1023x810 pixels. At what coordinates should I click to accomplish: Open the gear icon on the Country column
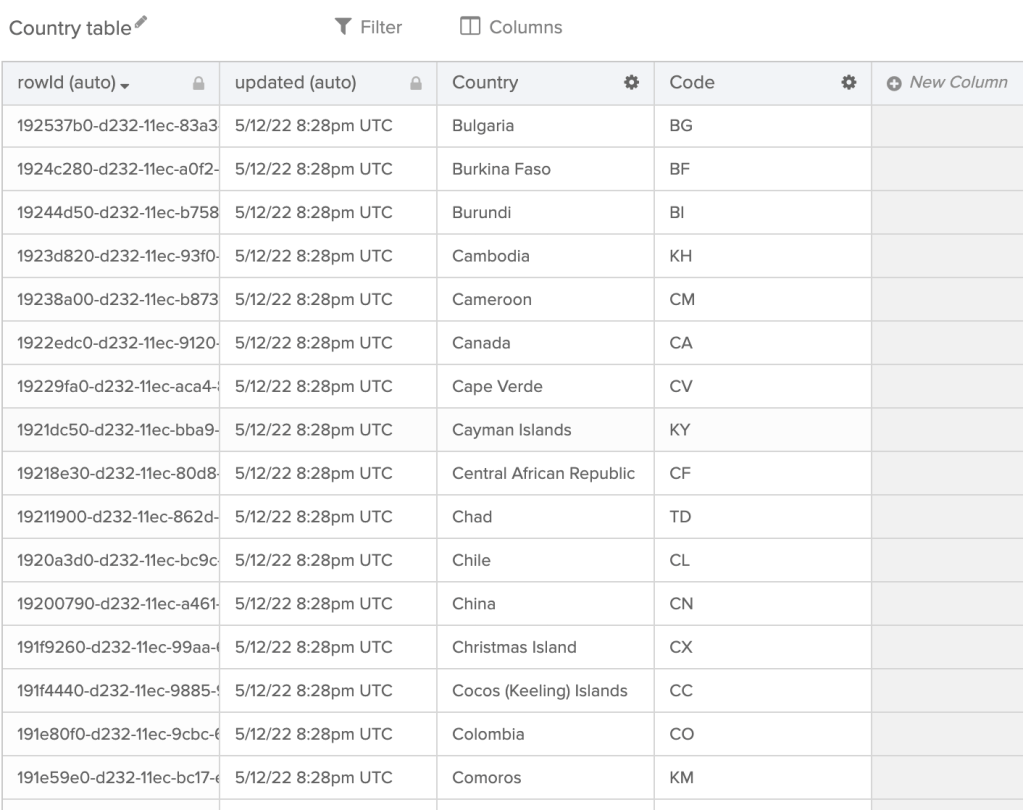(x=631, y=83)
